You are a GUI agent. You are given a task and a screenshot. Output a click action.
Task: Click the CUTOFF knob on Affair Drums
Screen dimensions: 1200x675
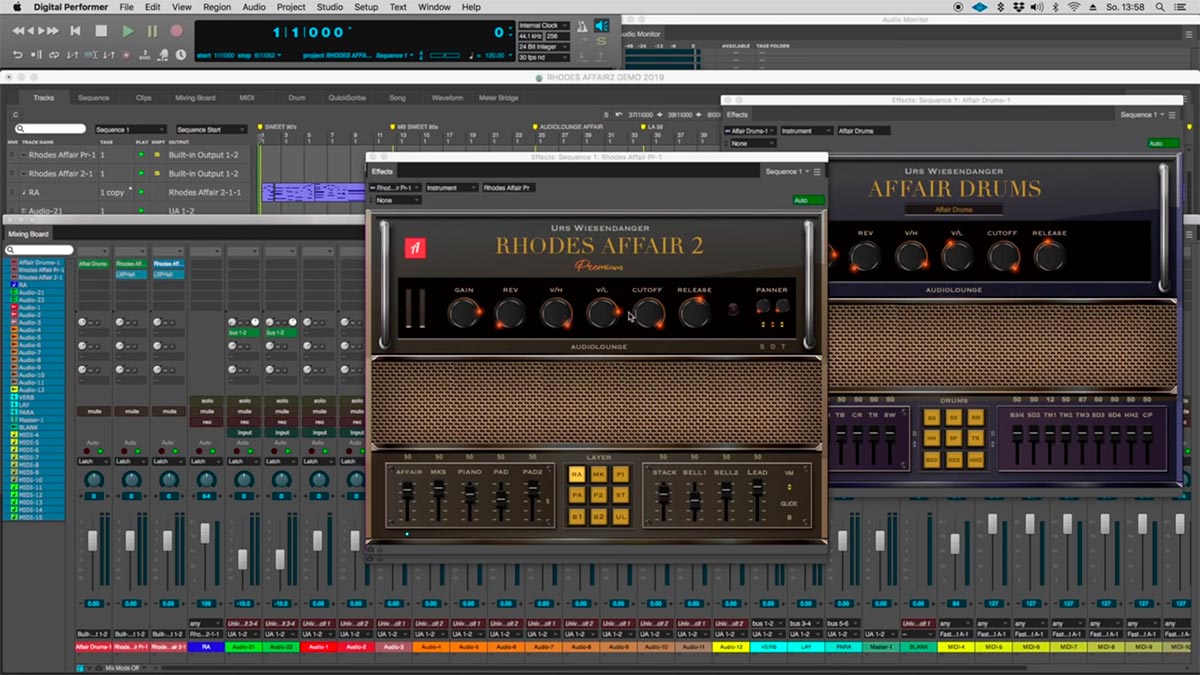tap(1003, 256)
